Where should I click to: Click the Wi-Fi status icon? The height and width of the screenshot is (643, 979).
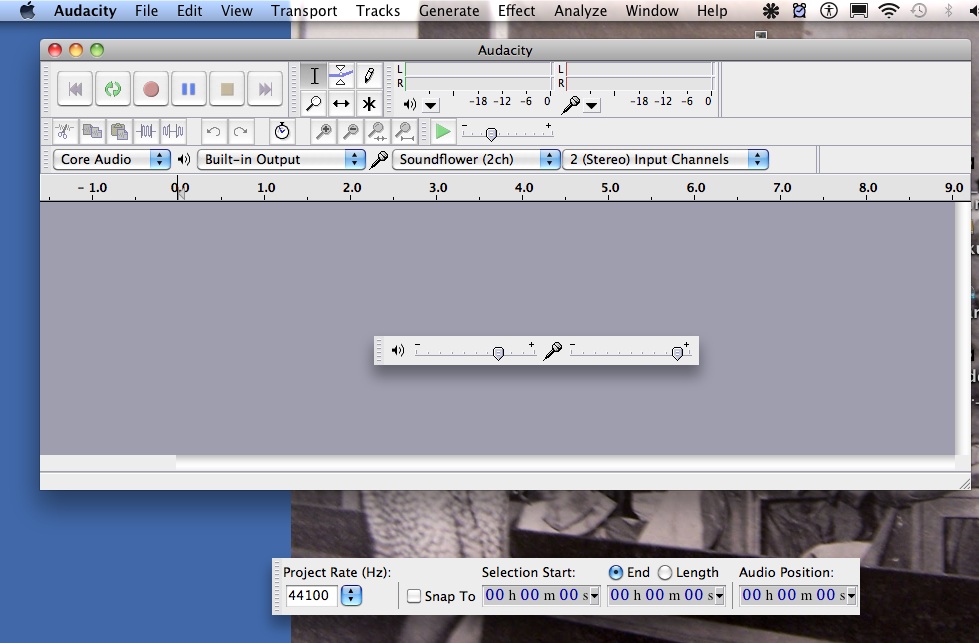click(888, 11)
